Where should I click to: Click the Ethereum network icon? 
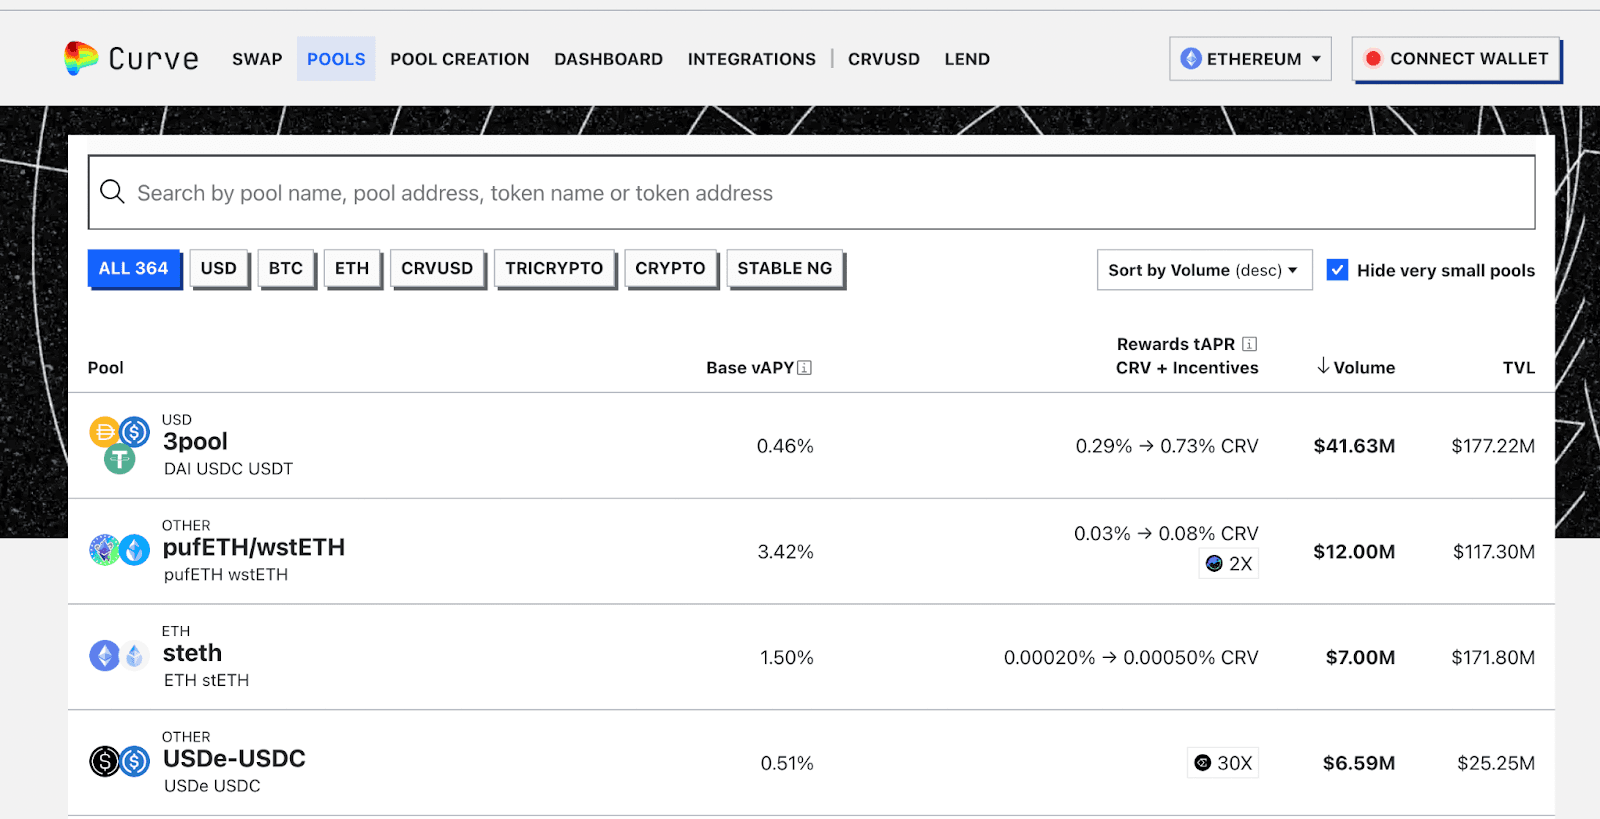[1191, 59]
